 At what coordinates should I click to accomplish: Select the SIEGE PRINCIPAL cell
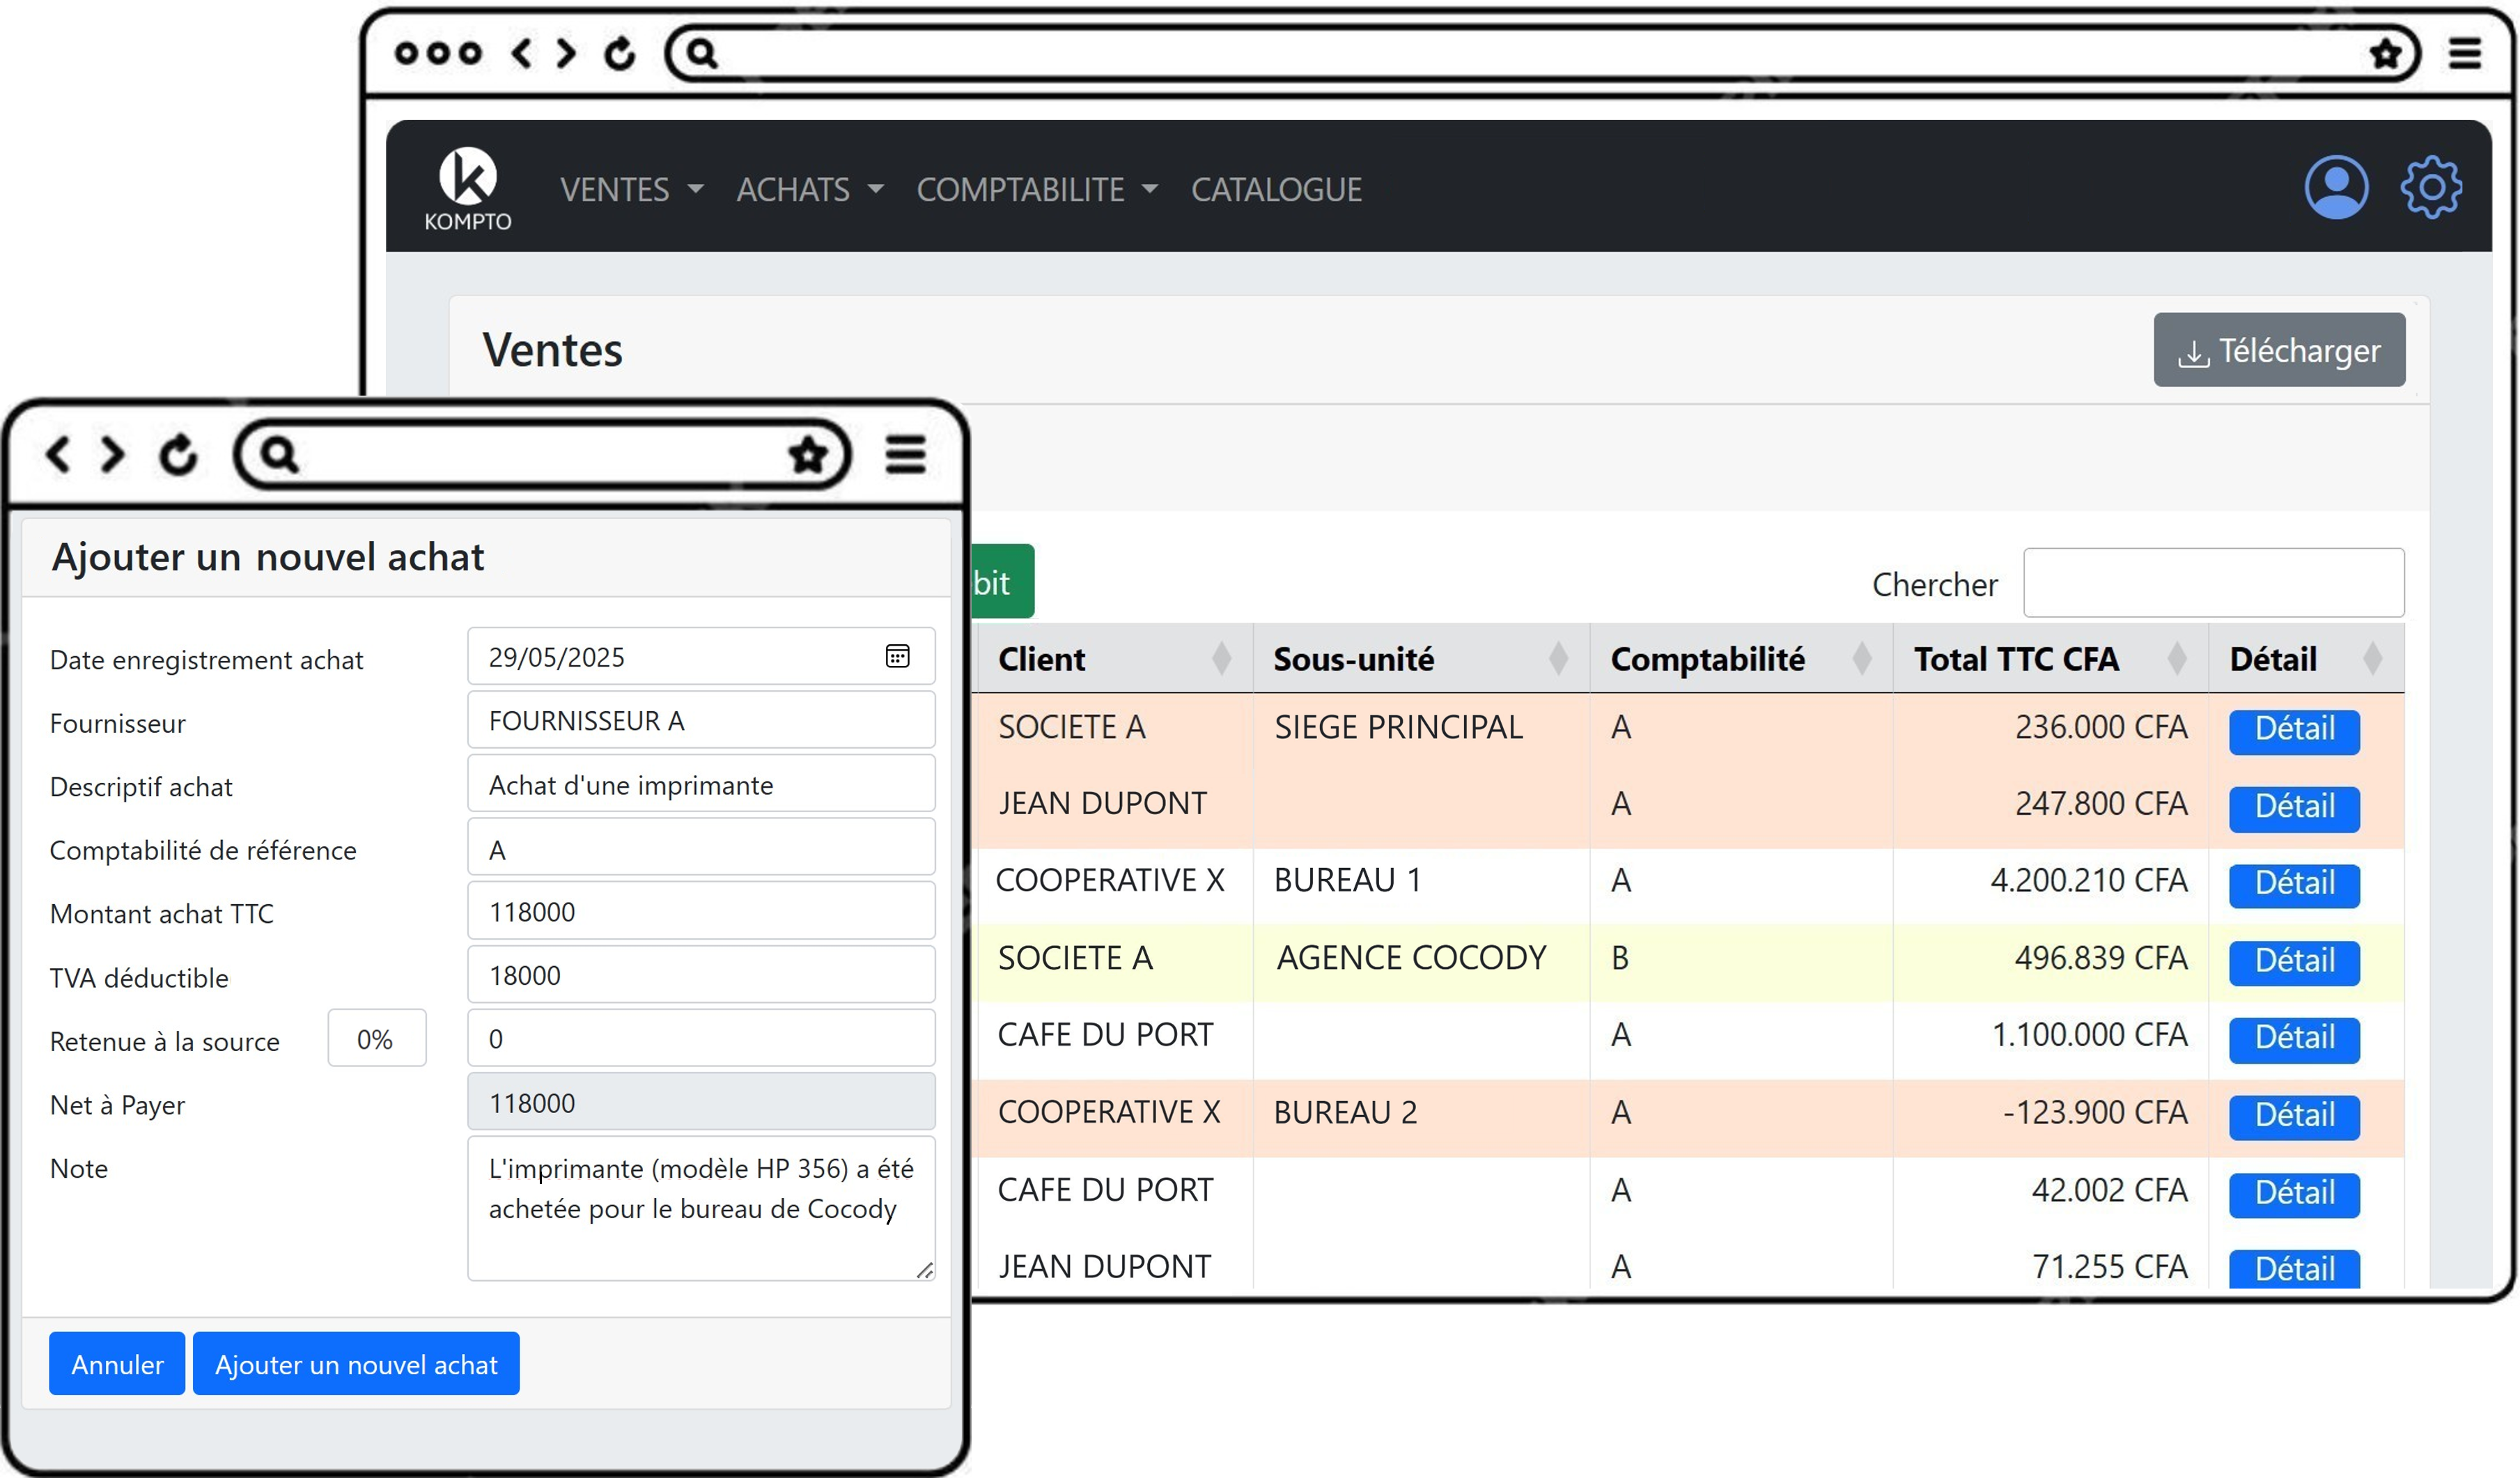(1421, 731)
